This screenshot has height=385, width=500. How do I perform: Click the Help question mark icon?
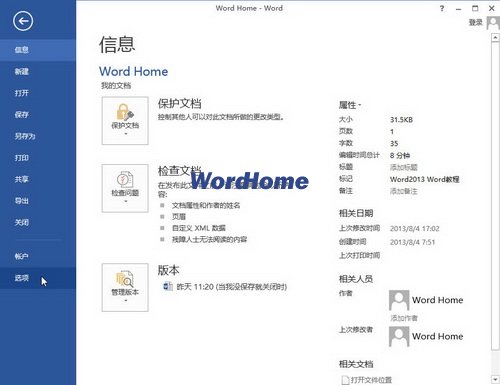tap(442, 8)
